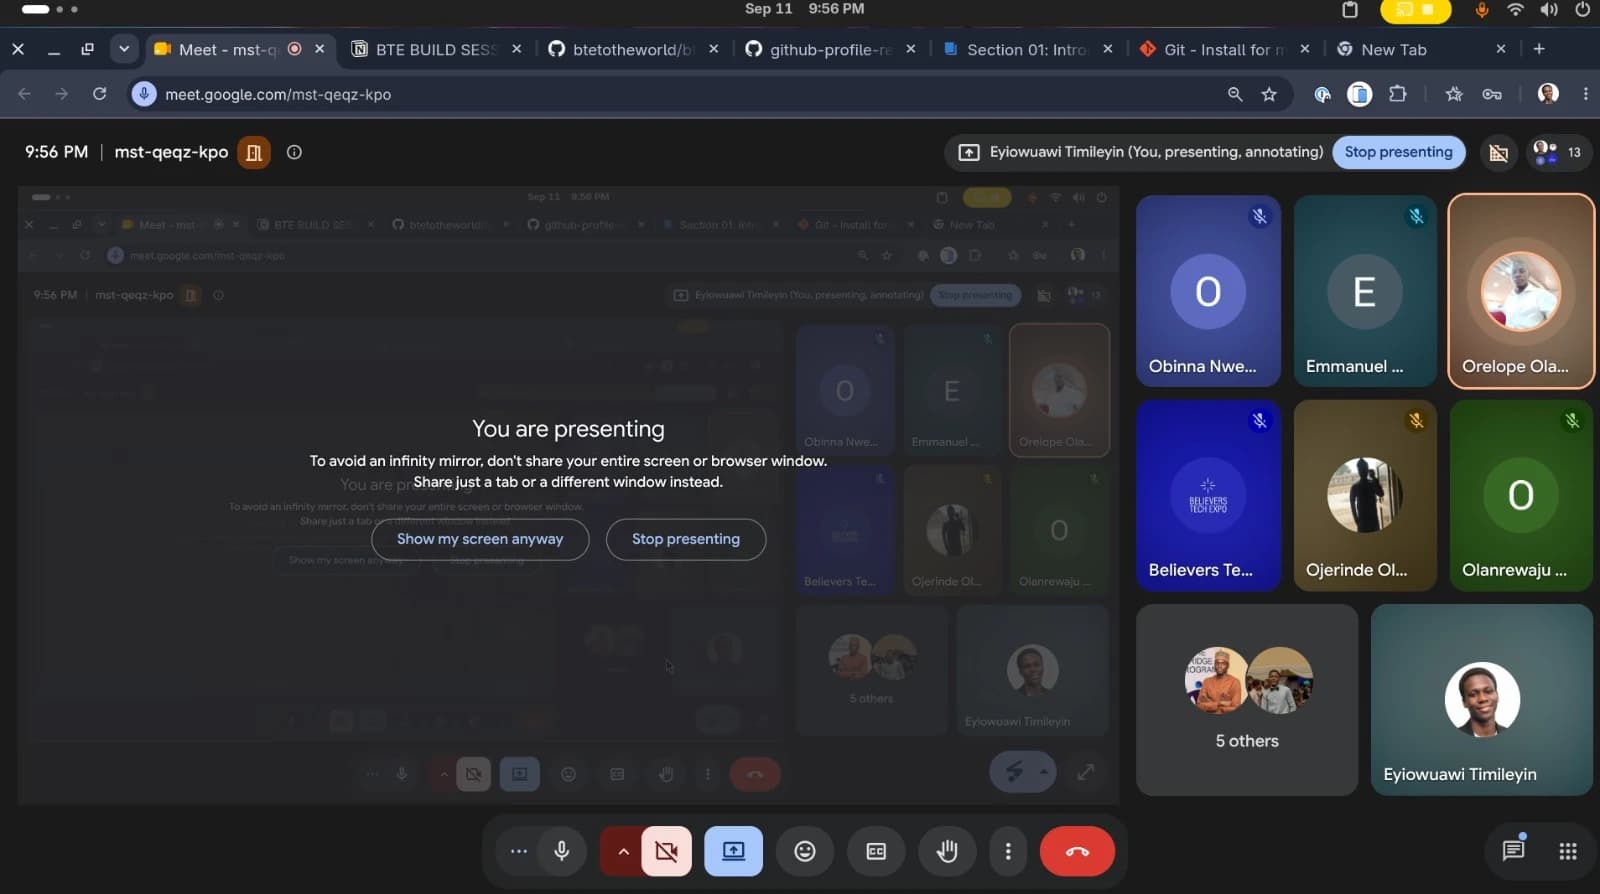Open the activities grid icon
Viewport: 1600px width, 894px height.
click(1568, 851)
